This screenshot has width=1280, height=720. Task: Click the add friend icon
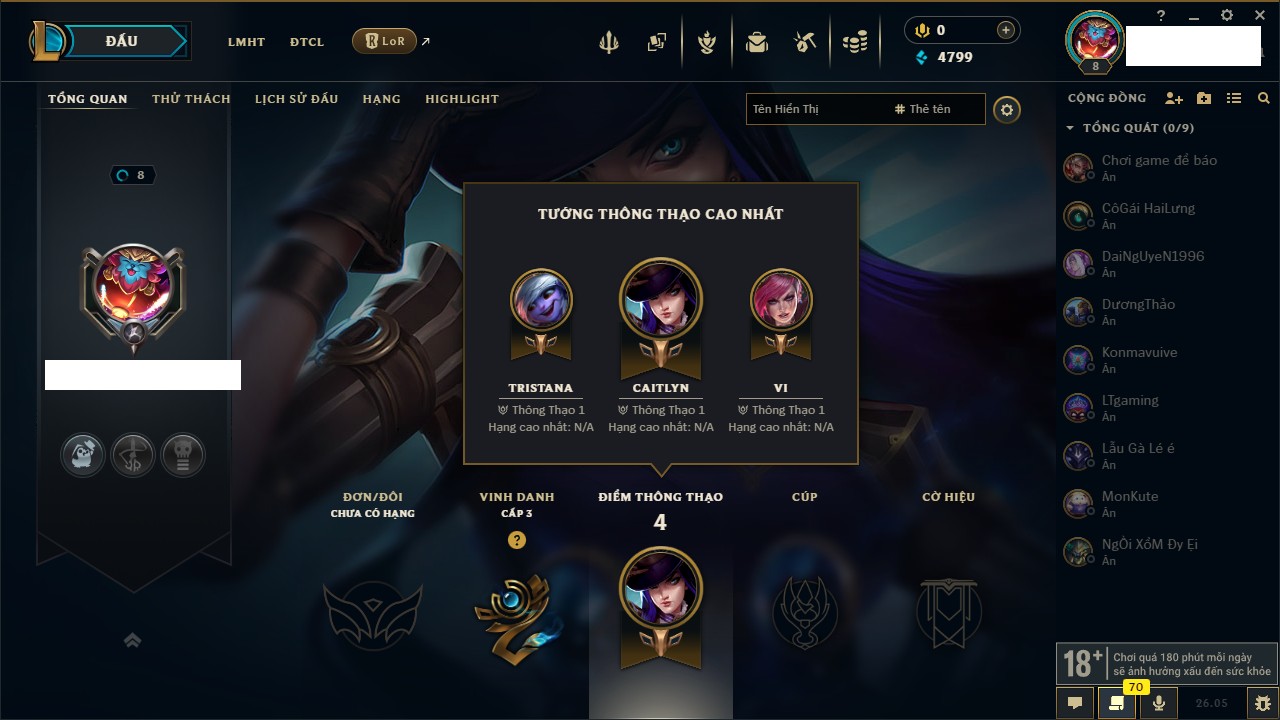(1174, 98)
